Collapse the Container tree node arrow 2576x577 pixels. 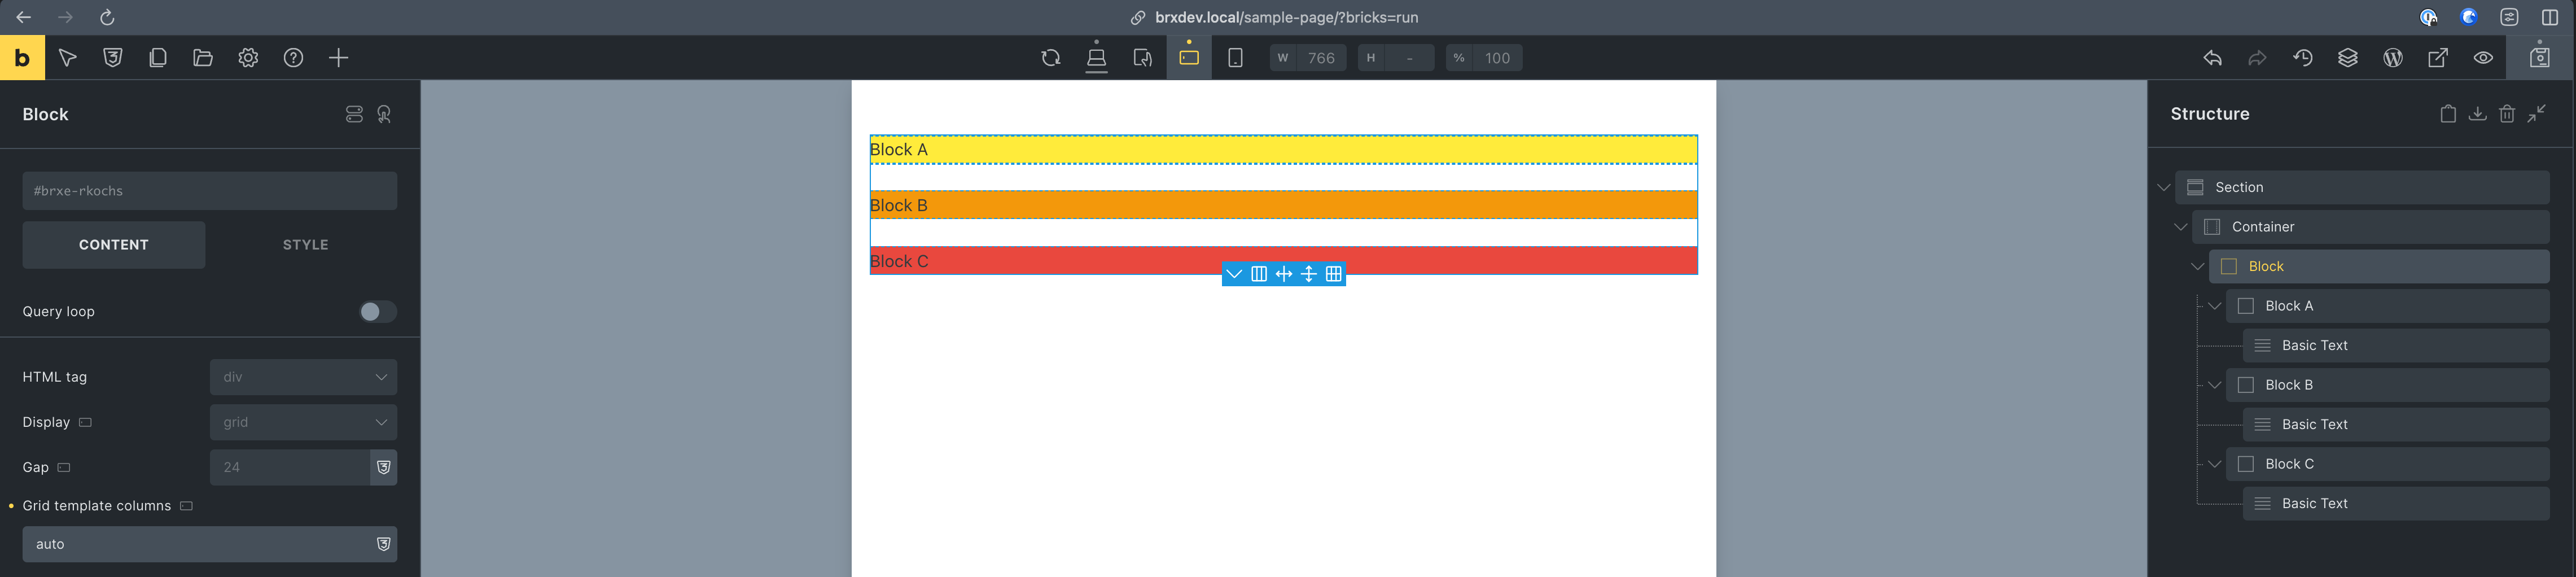pyautogui.click(x=2181, y=227)
